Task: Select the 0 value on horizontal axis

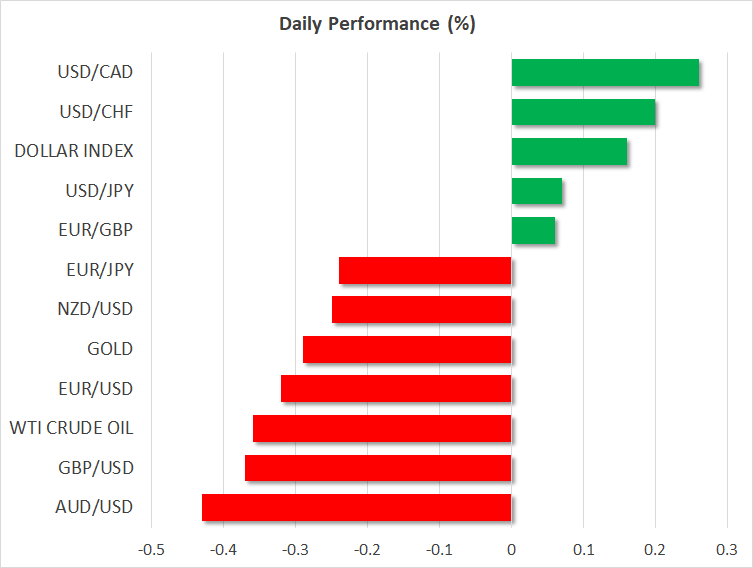Action: 511,549
